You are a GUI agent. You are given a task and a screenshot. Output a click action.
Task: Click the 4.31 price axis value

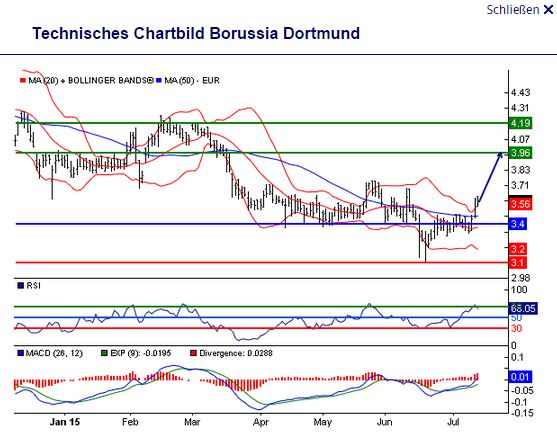(x=520, y=108)
